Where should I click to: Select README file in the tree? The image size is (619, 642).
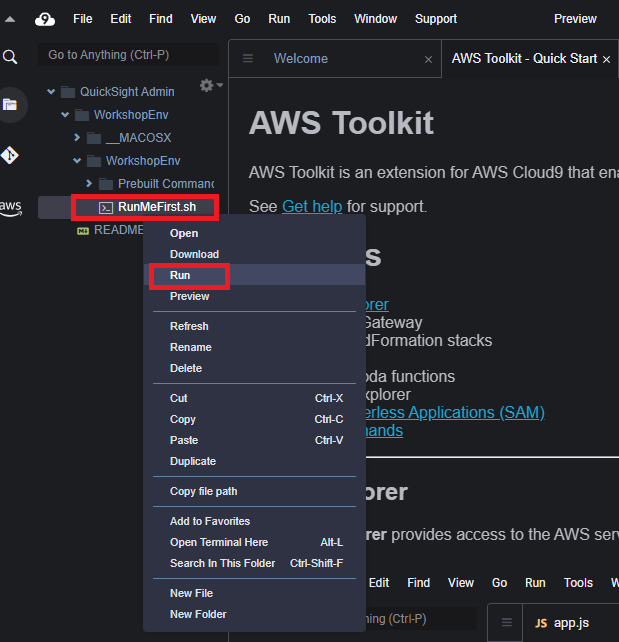pos(119,230)
